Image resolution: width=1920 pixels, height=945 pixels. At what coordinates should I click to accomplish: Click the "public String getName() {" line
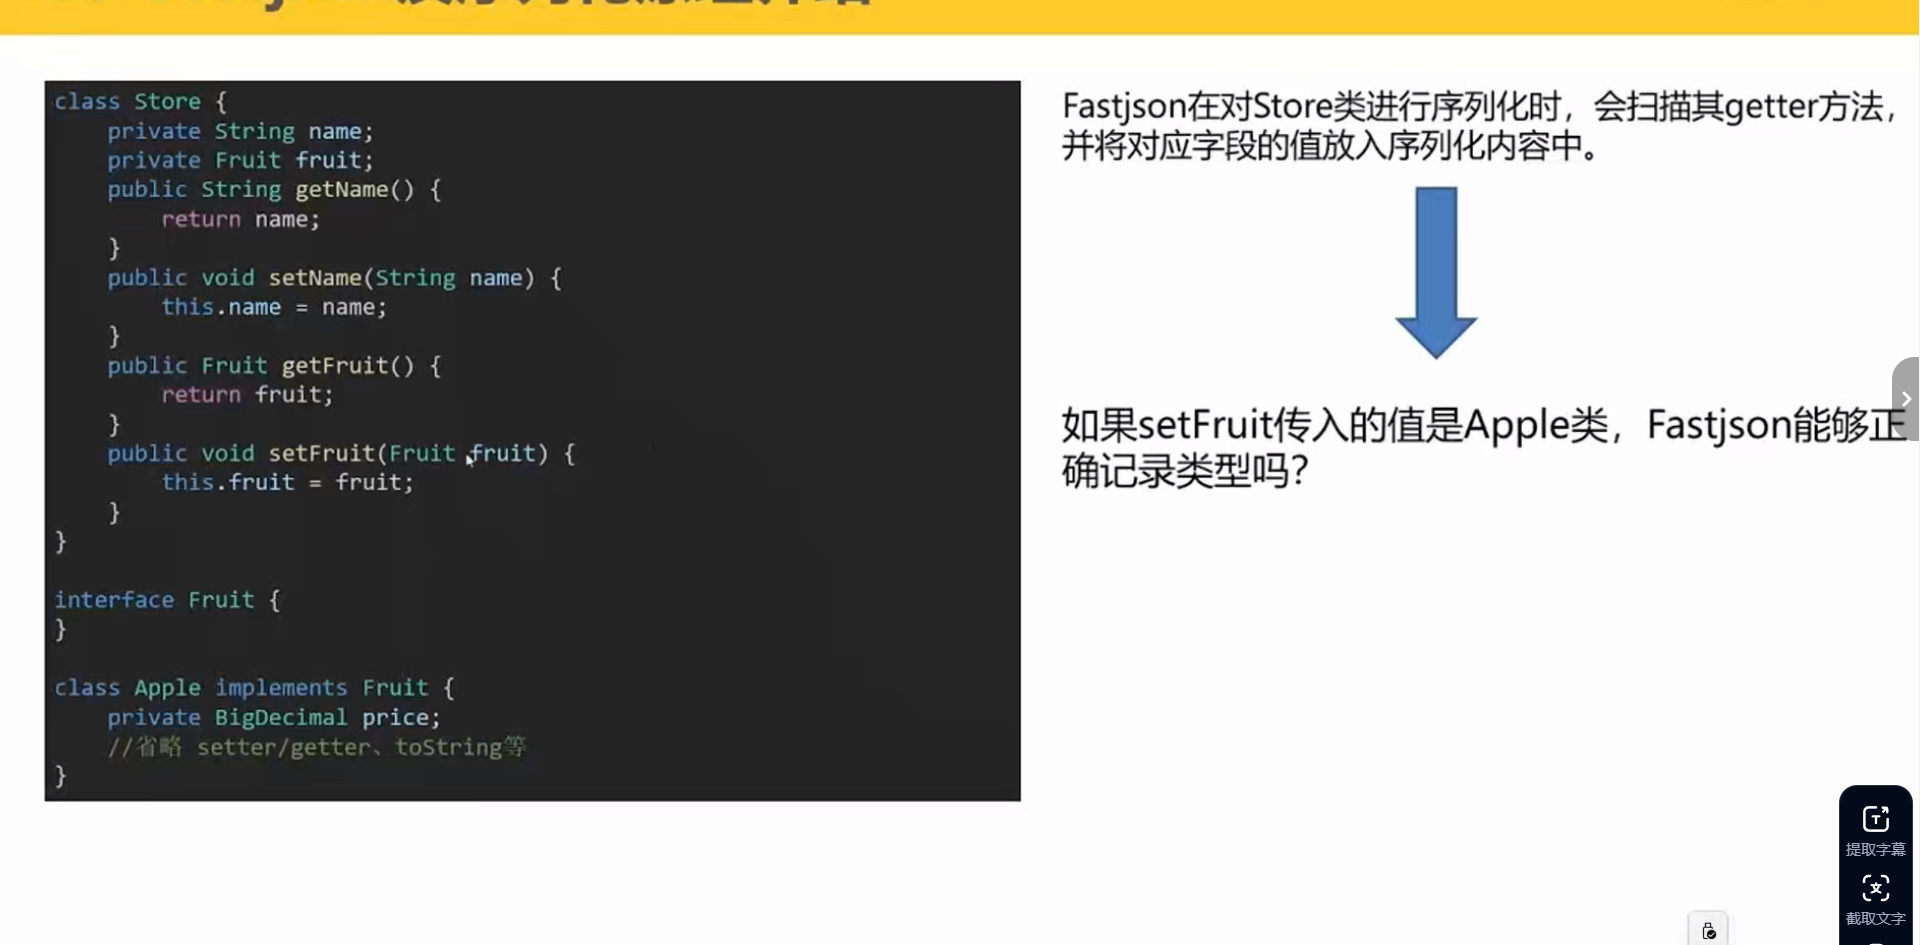(274, 189)
